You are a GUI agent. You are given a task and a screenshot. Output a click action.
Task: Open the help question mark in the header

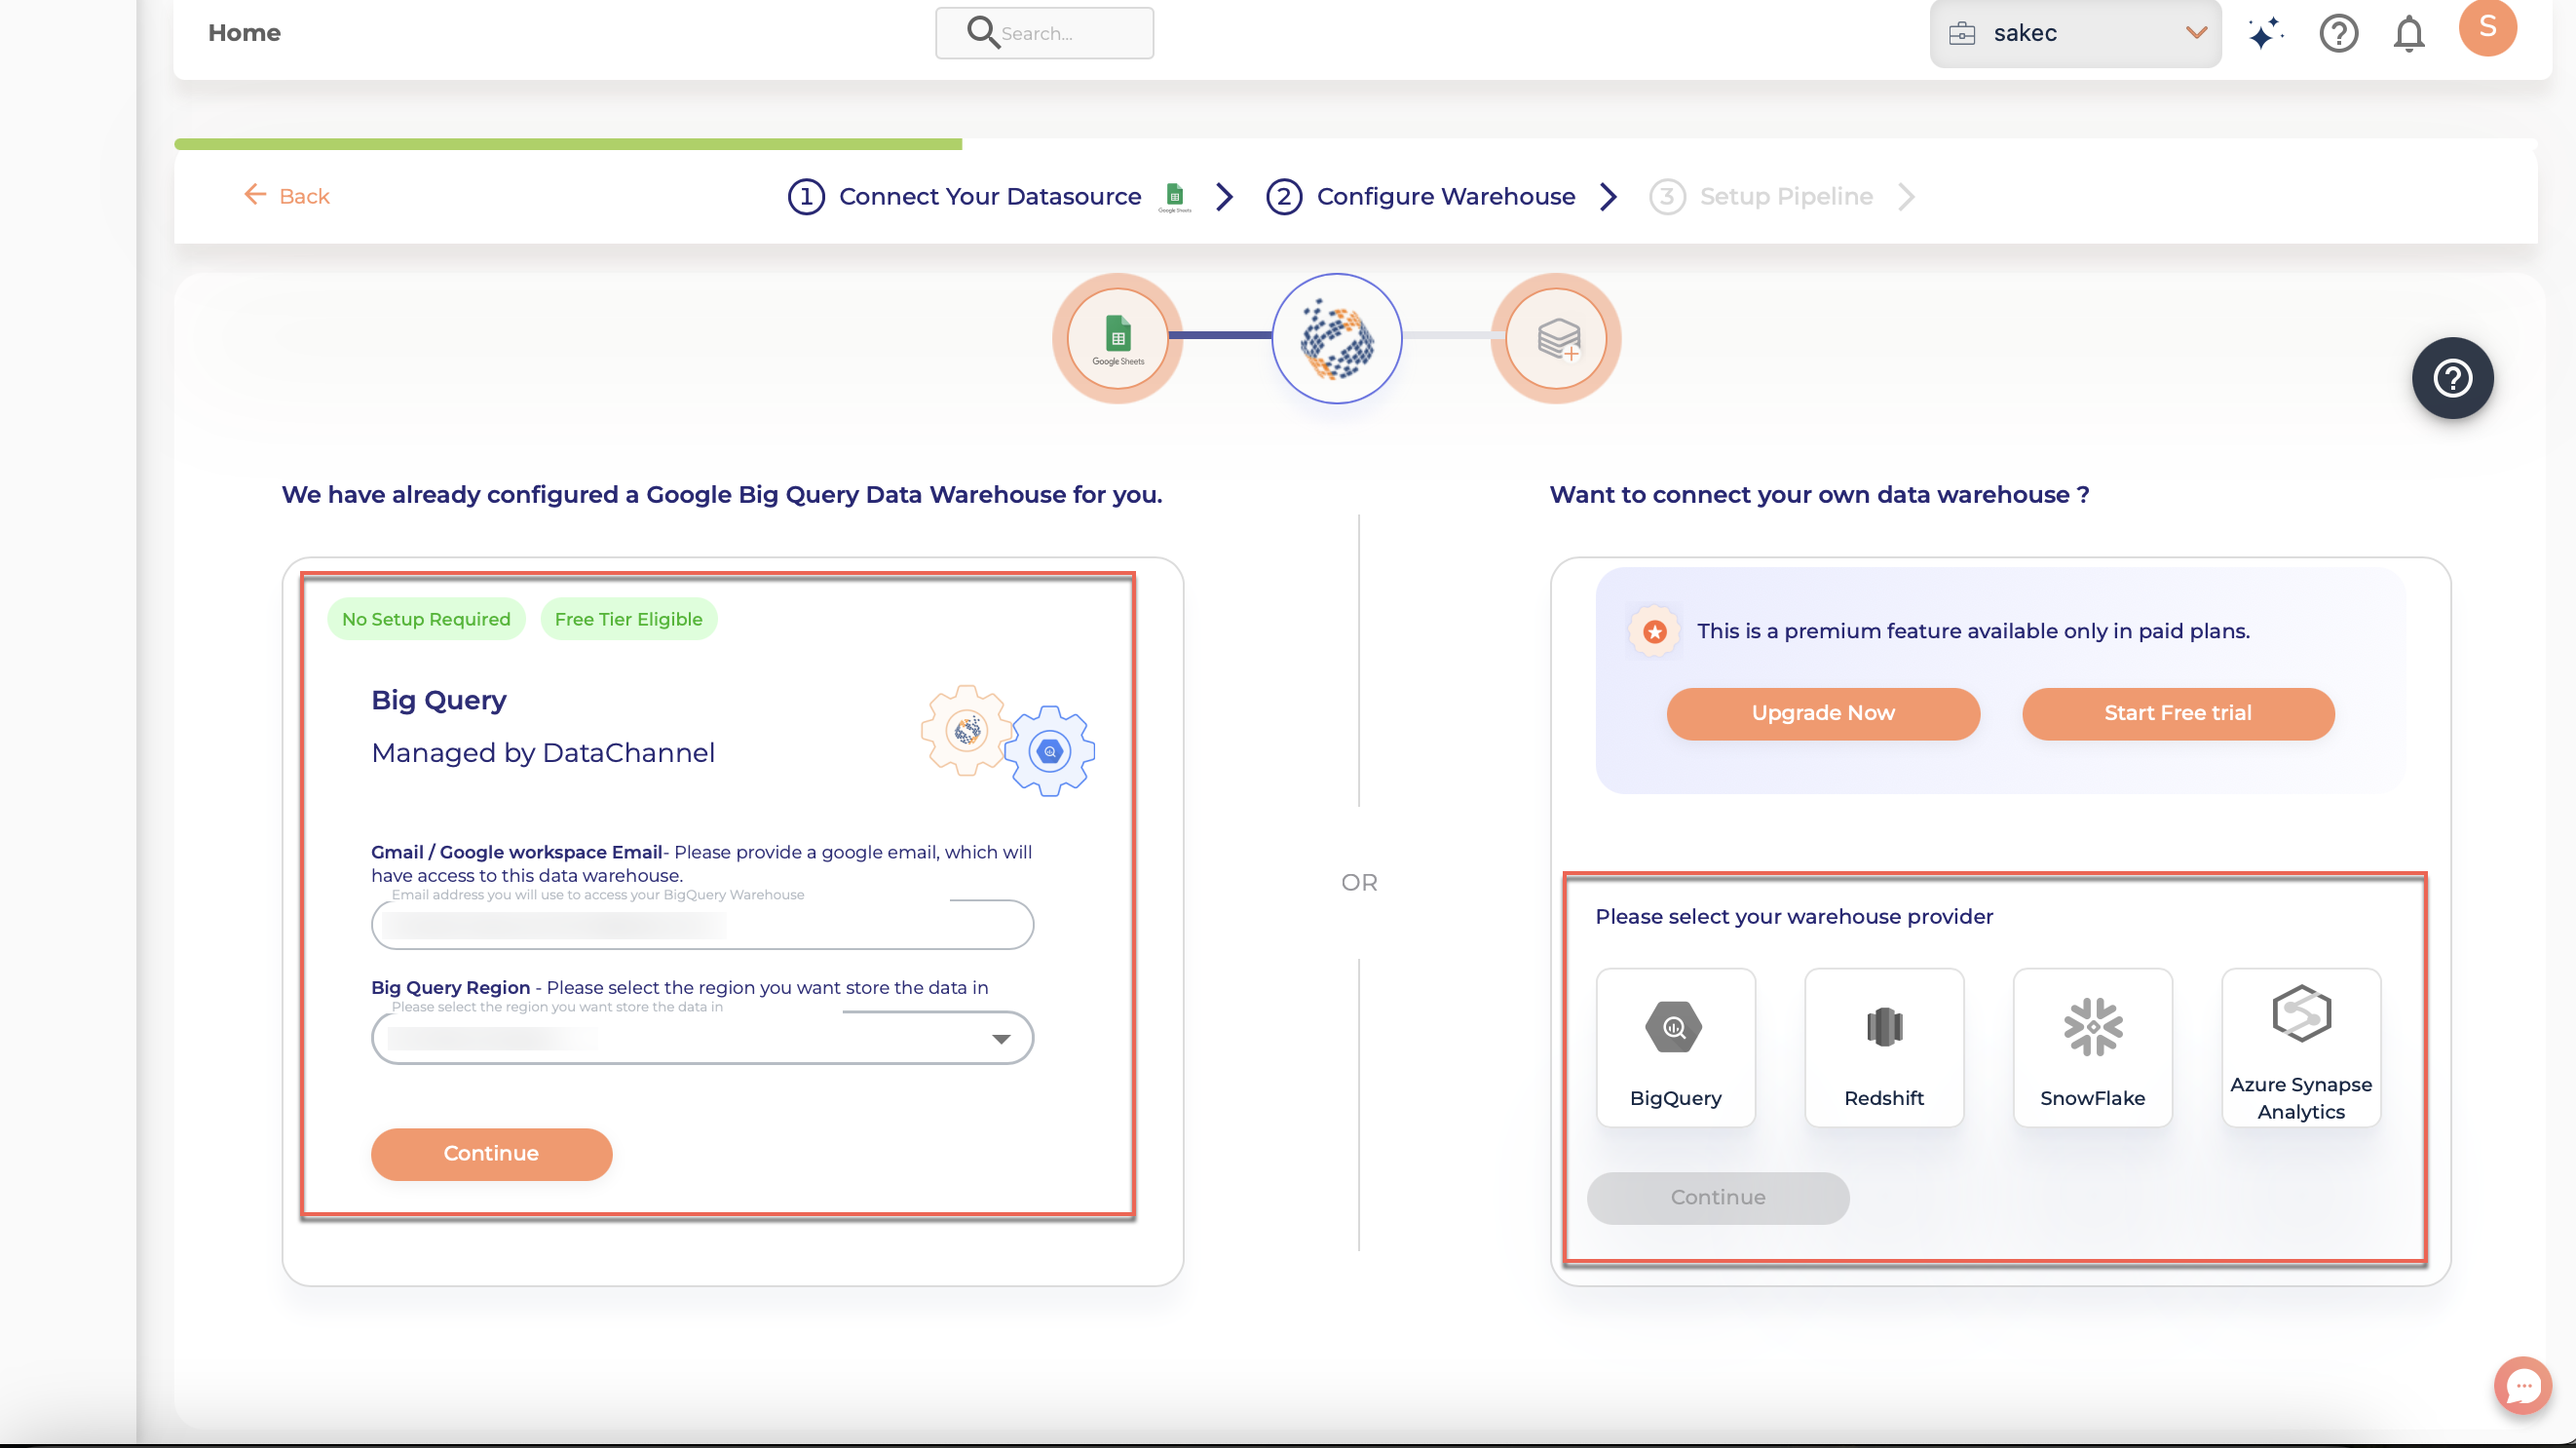click(2338, 33)
